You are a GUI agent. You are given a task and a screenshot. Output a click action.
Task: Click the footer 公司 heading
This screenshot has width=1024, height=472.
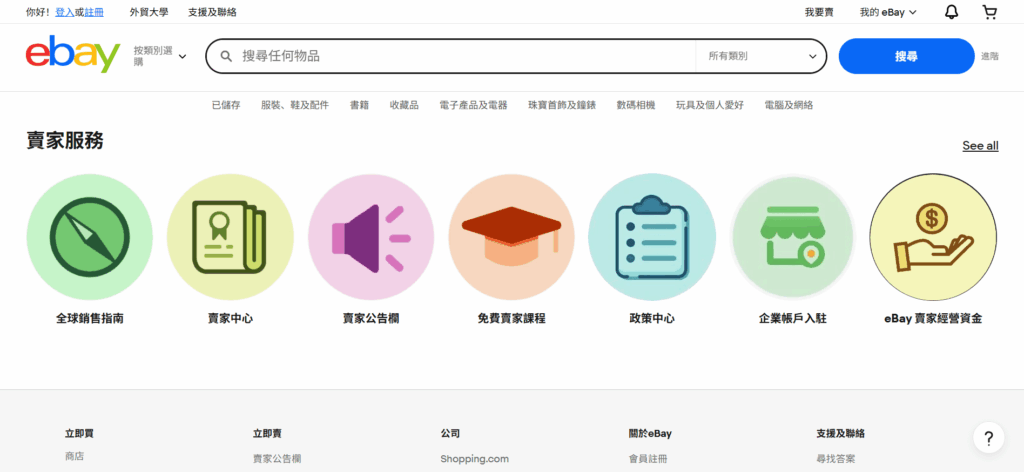click(450, 433)
